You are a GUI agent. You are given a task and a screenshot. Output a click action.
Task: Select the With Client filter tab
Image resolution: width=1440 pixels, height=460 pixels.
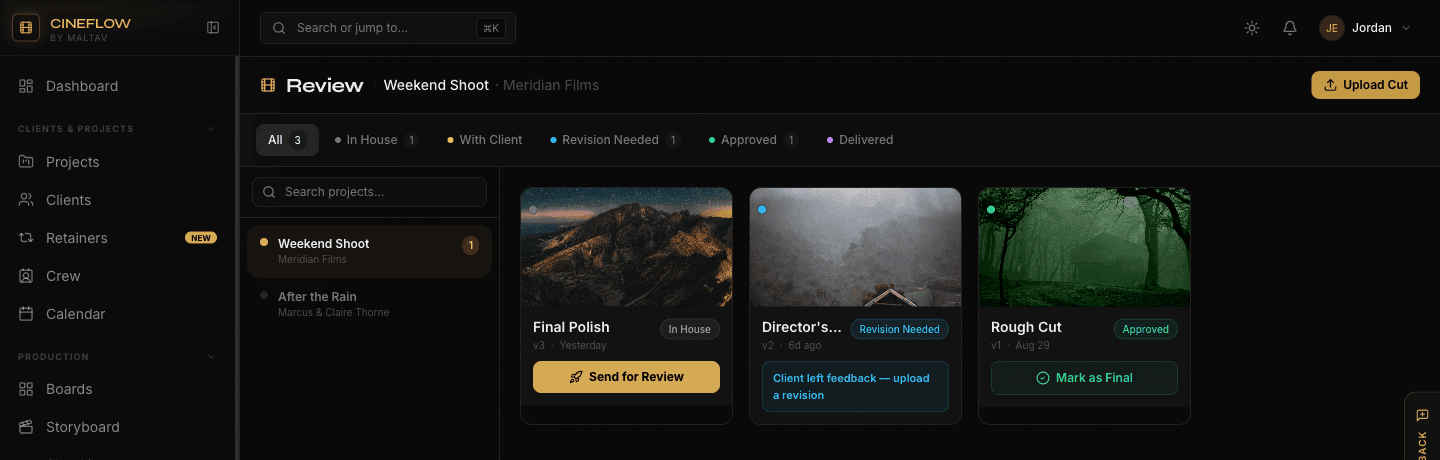coord(485,140)
